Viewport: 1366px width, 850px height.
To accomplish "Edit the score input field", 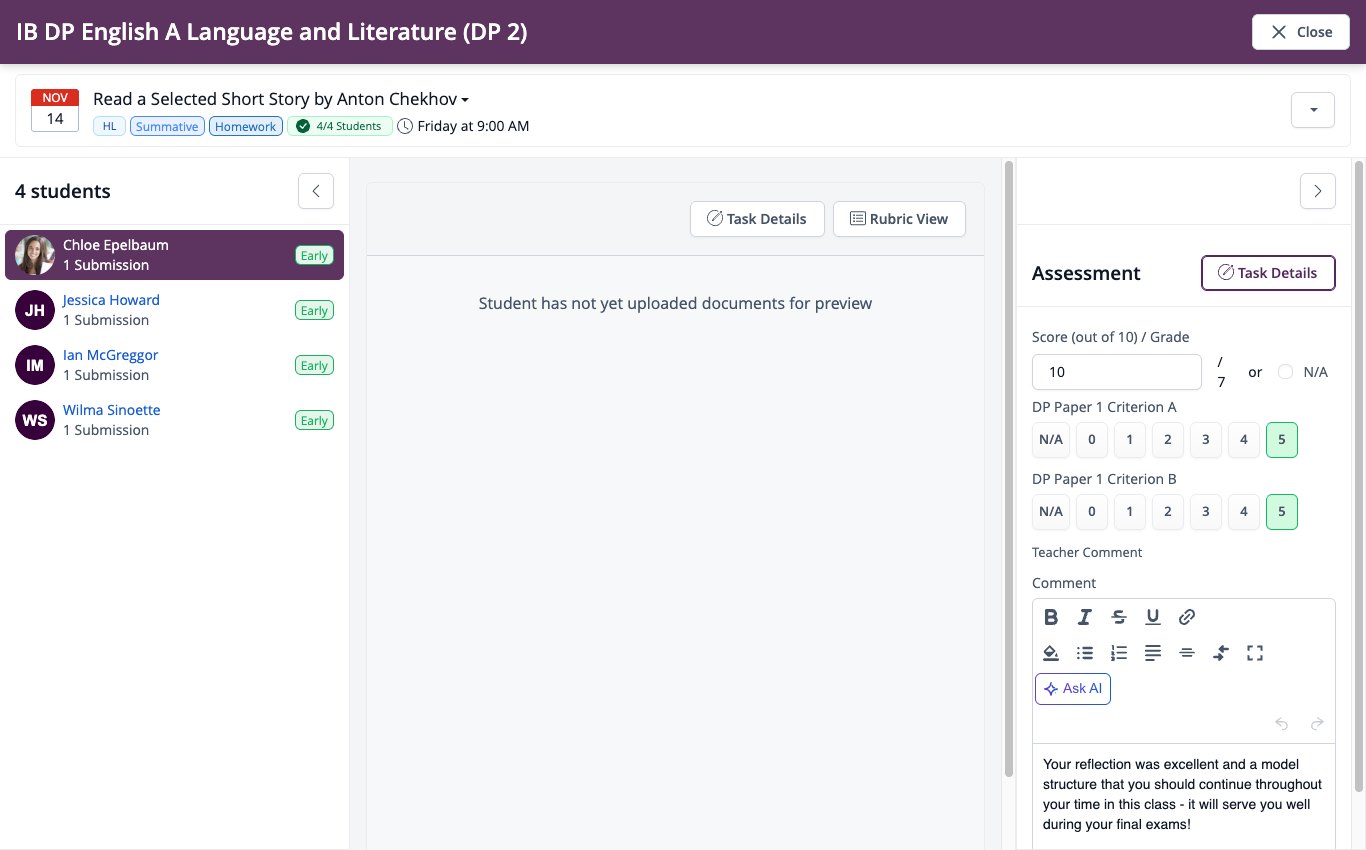I will click(1117, 372).
